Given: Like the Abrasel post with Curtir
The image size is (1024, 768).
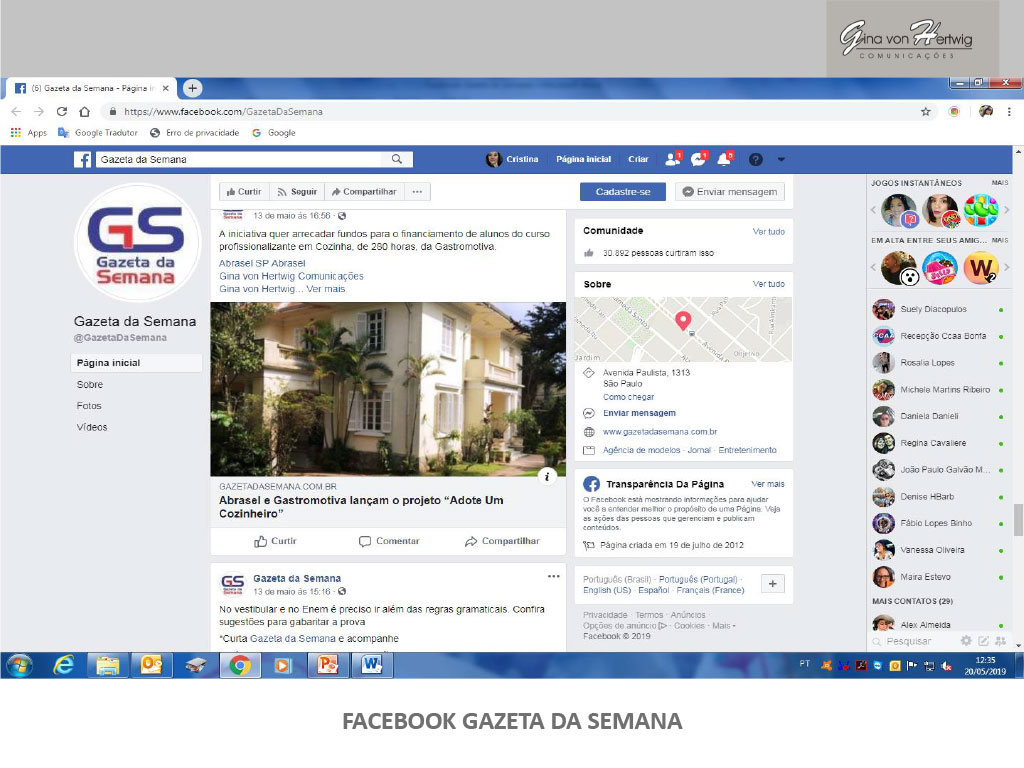Looking at the screenshot, I should coord(275,541).
